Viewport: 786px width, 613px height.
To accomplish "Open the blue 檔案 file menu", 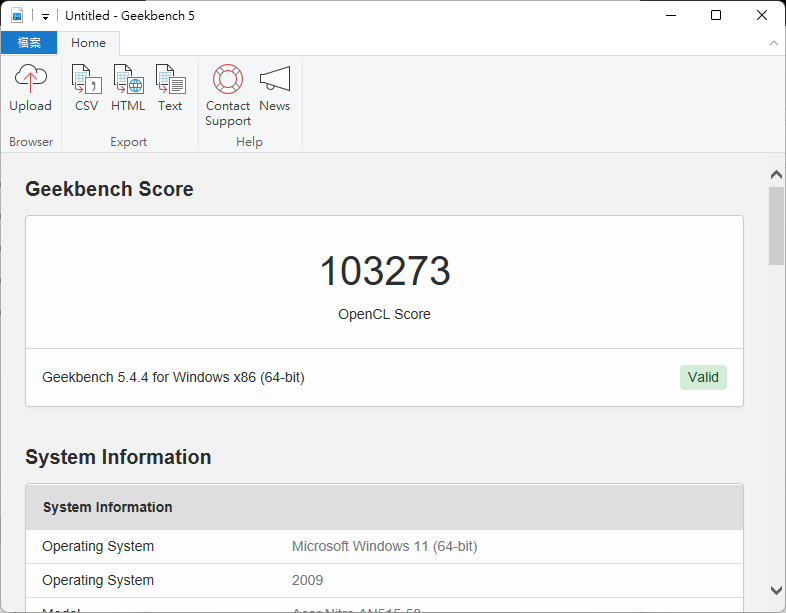I will pyautogui.click(x=29, y=43).
